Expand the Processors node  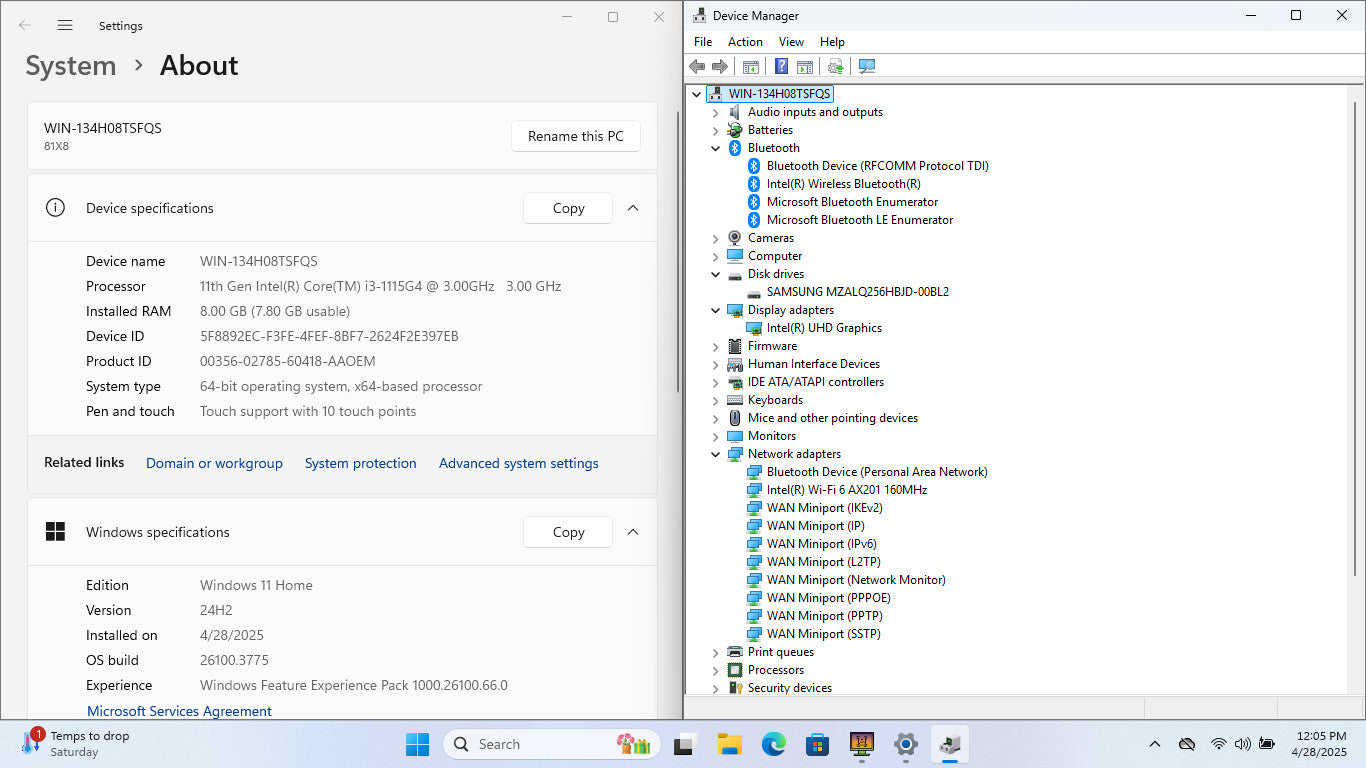716,670
